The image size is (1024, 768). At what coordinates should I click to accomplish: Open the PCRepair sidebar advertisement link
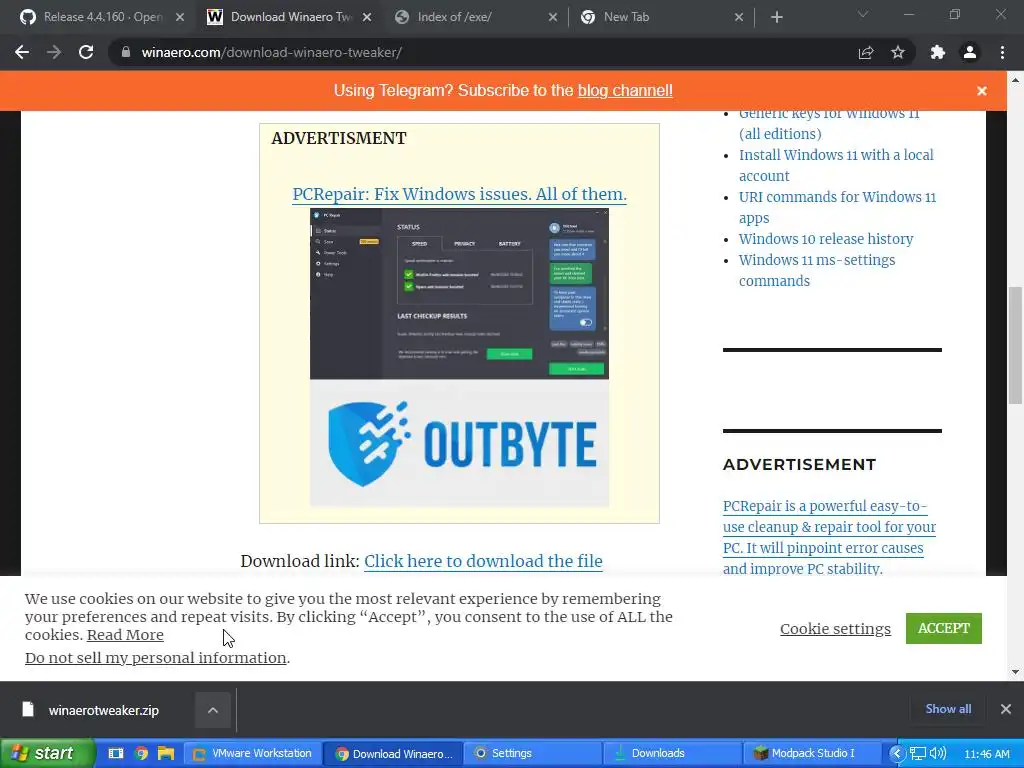point(829,537)
